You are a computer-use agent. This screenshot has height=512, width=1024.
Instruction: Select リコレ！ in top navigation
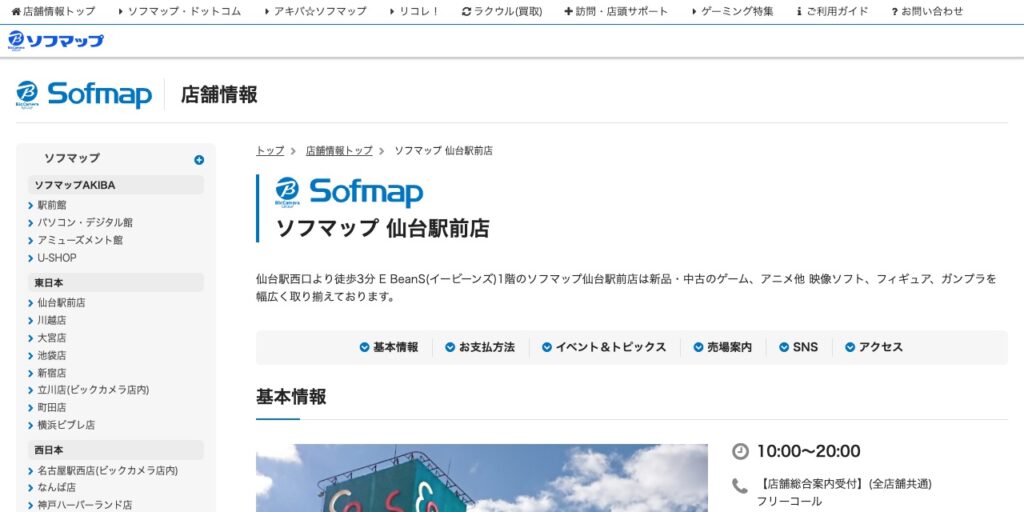coord(415,11)
